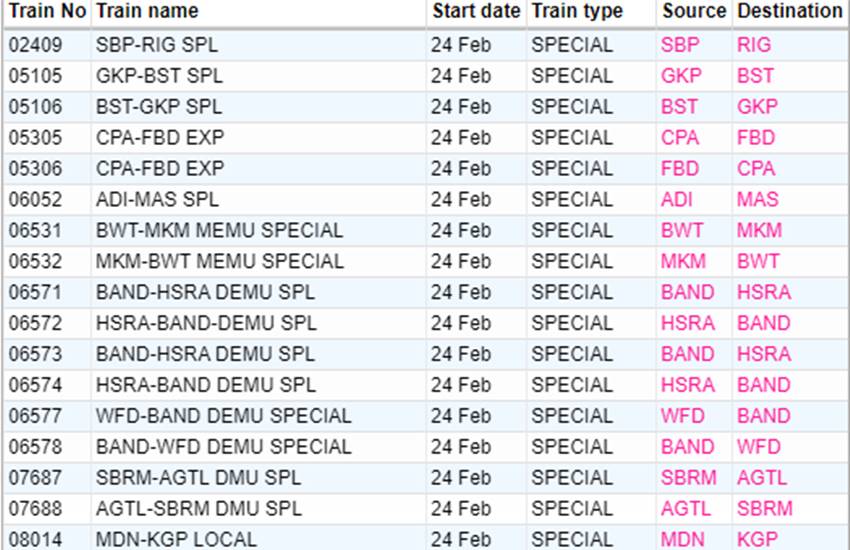
Task: Open RIG destination station link
Action: click(x=754, y=45)
